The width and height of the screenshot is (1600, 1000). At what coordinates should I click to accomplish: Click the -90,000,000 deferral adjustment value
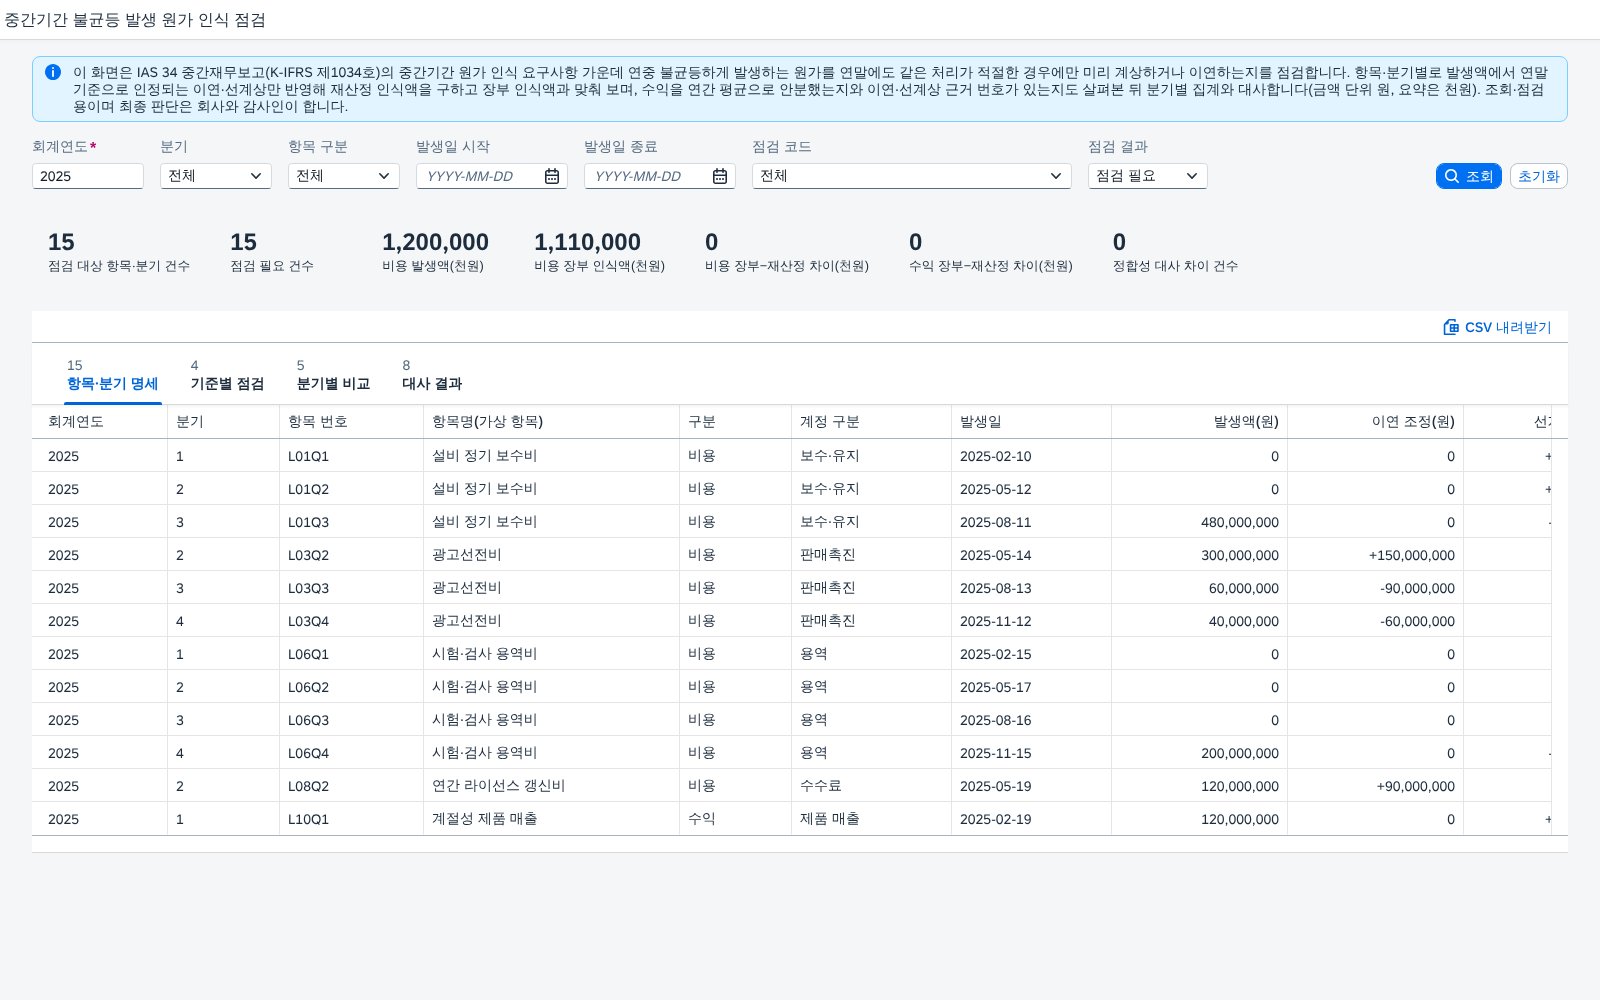(x=1417, y=588)
